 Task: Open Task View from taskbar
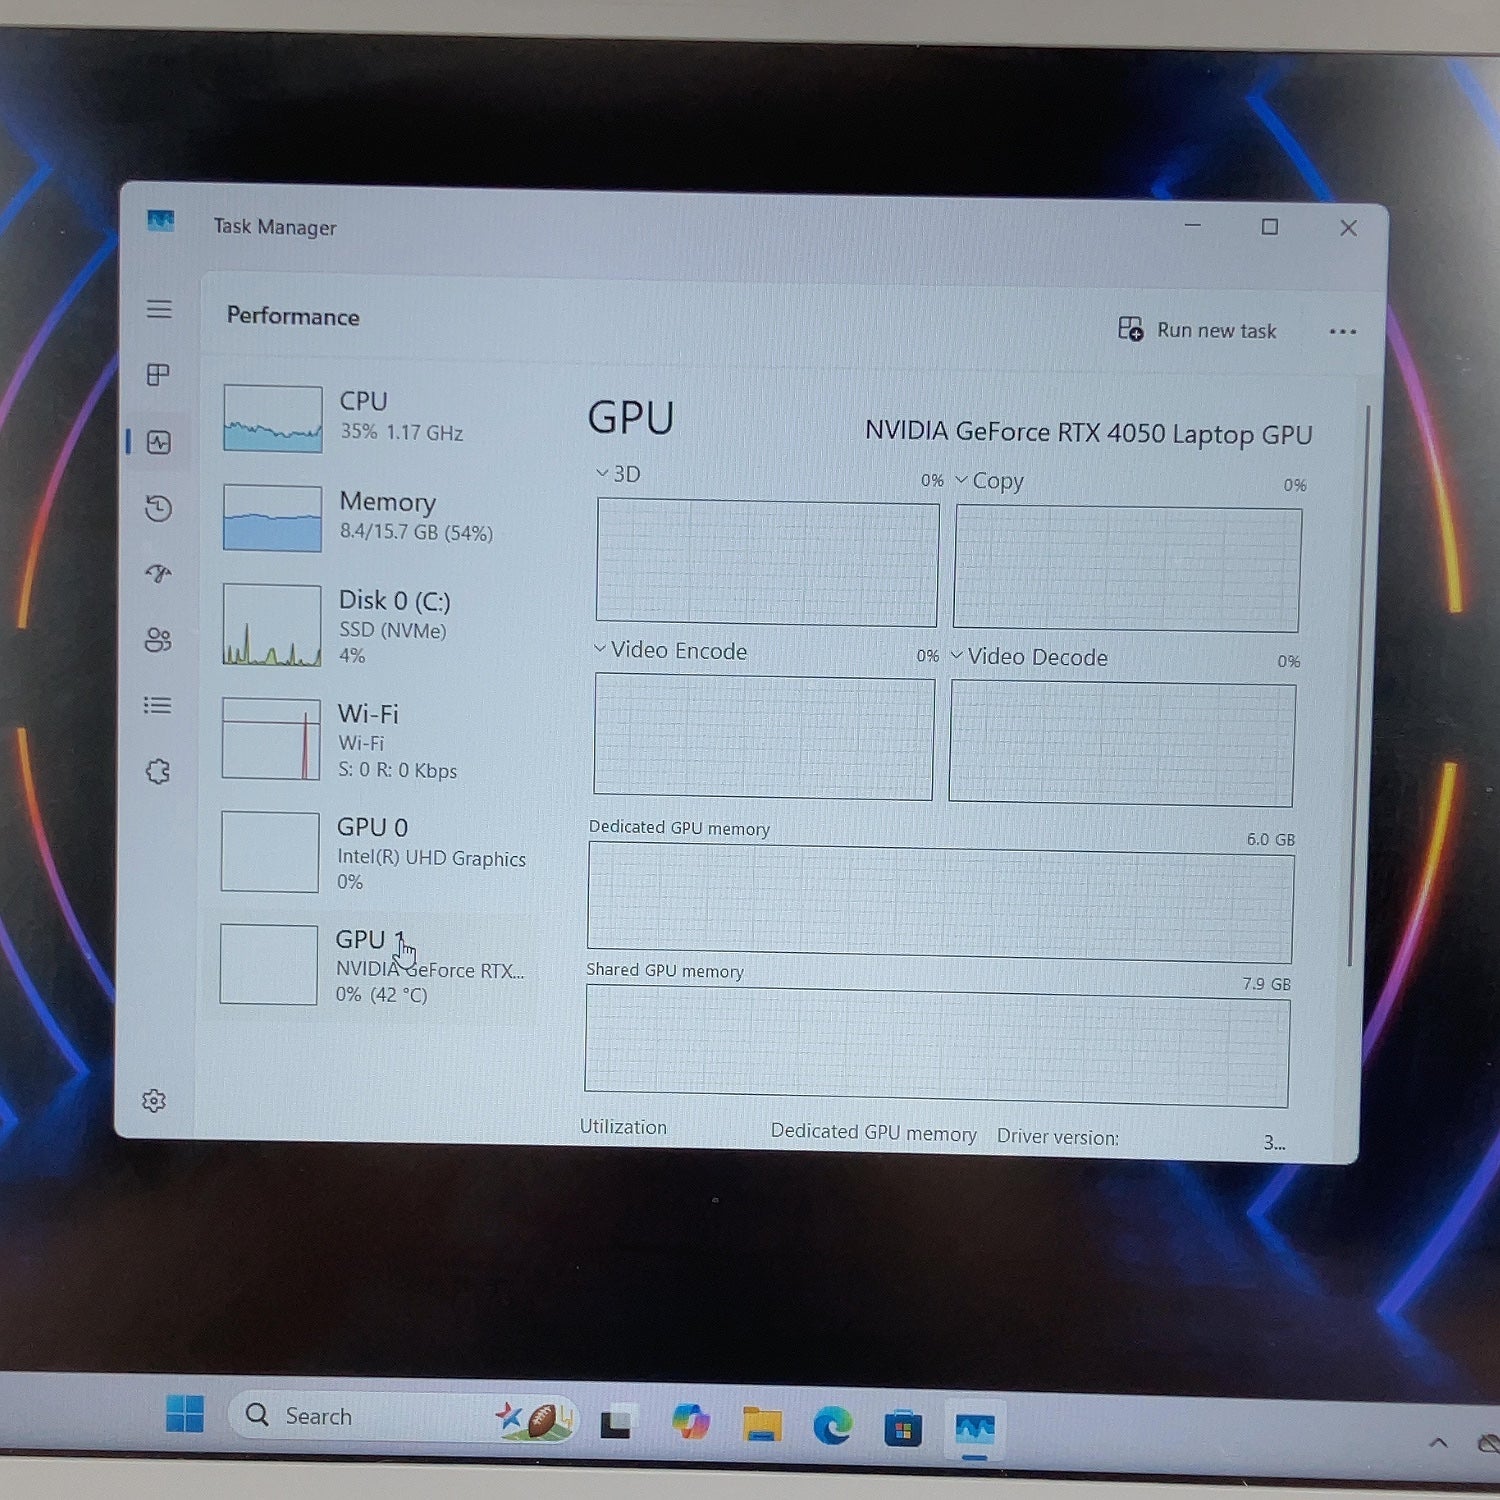tap(615, 1421)
